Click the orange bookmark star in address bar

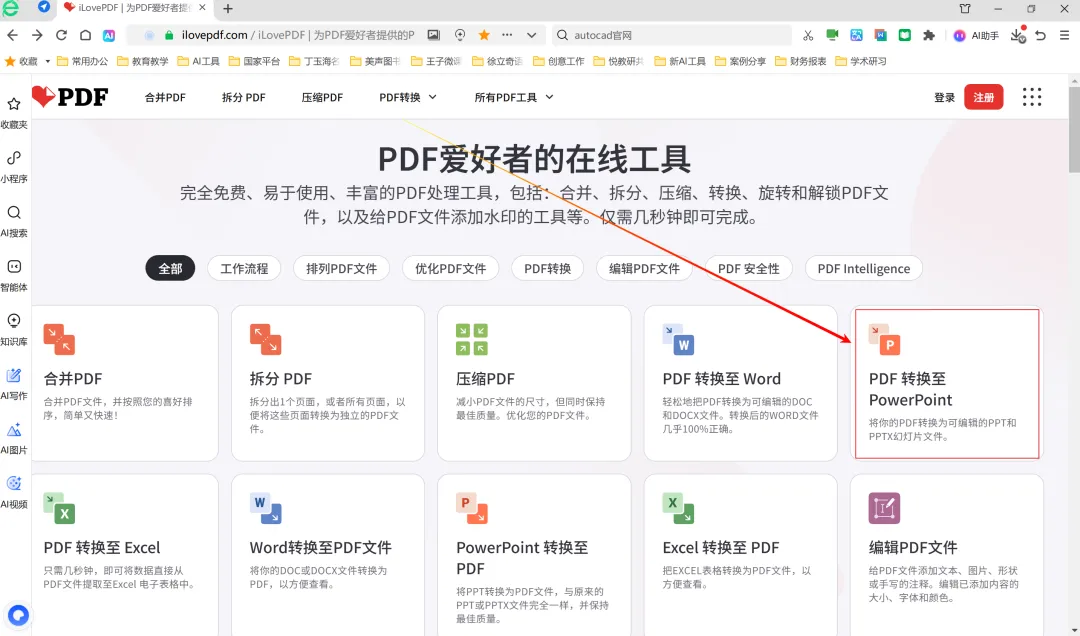[484, 35]
